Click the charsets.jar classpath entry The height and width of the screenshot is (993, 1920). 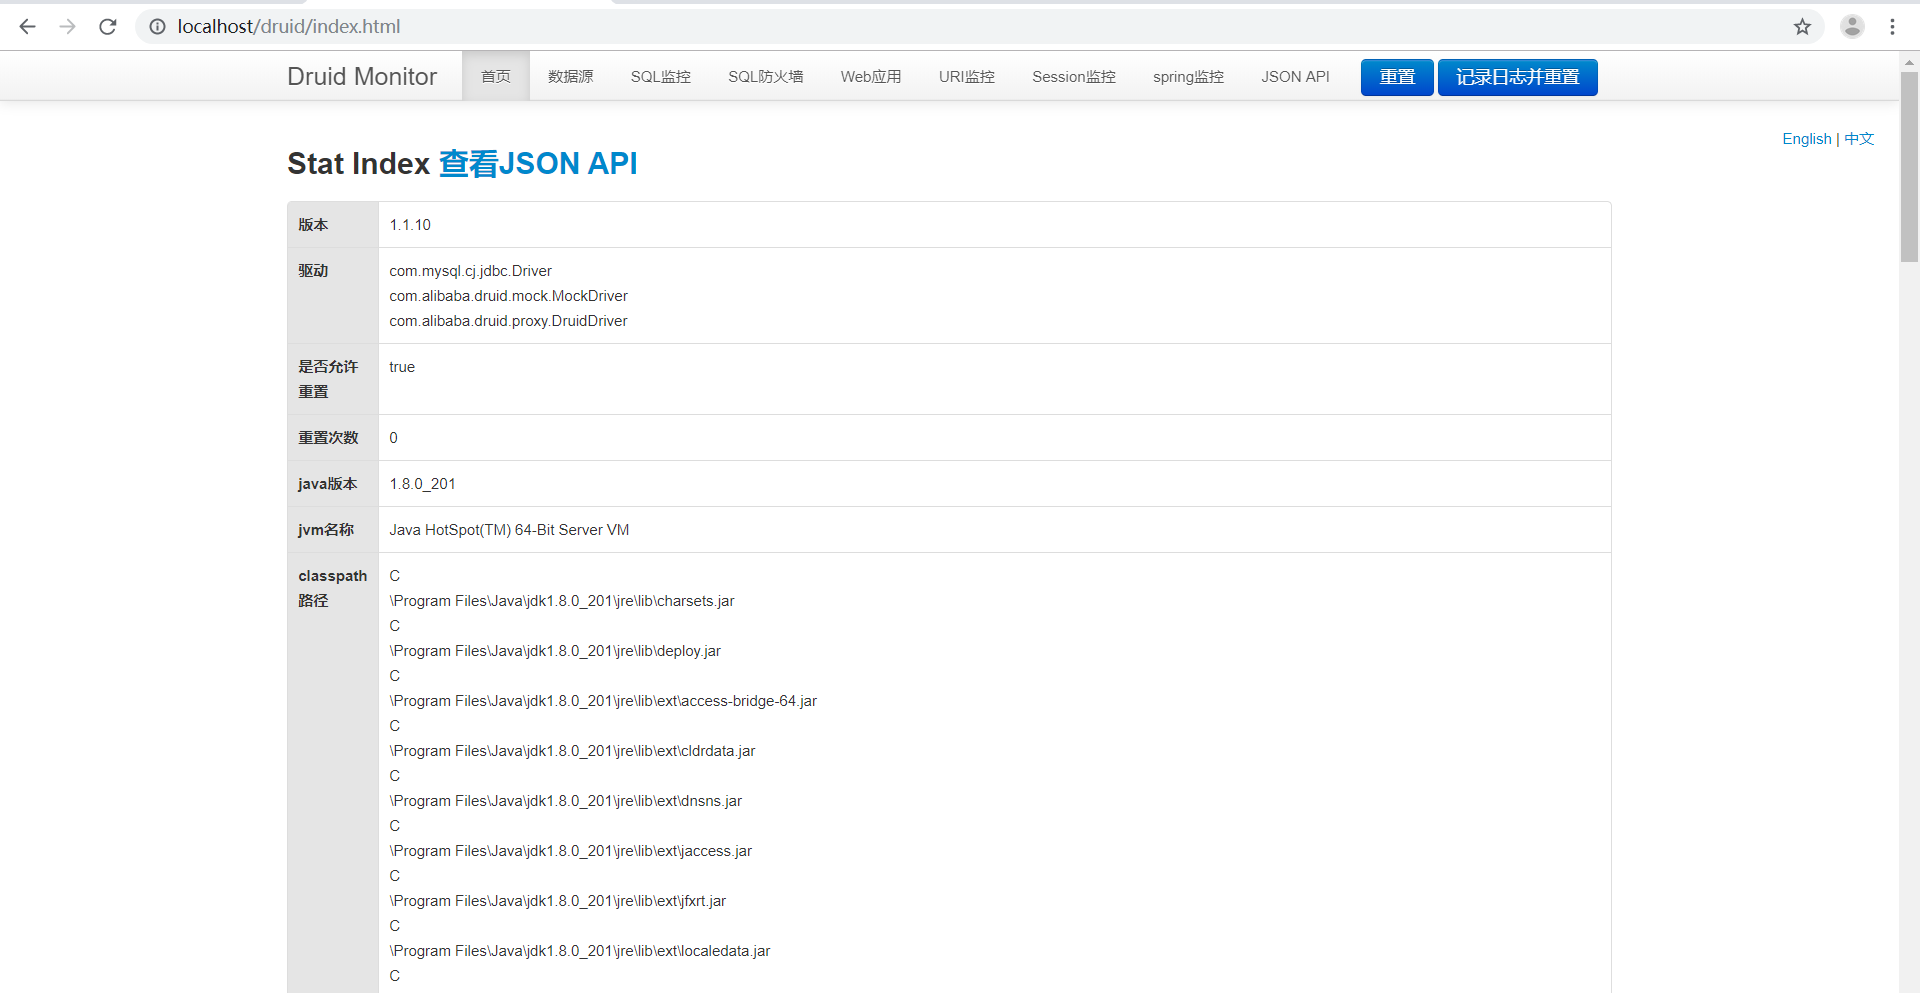(562, 601)
